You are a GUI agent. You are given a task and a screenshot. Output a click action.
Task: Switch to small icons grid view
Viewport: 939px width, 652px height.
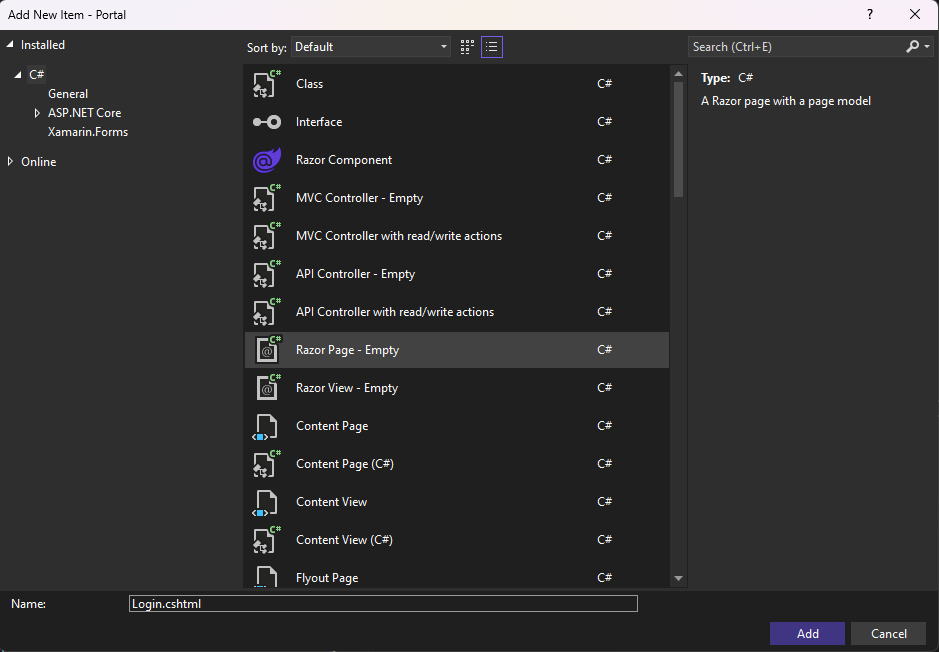(x=467, y=47)
